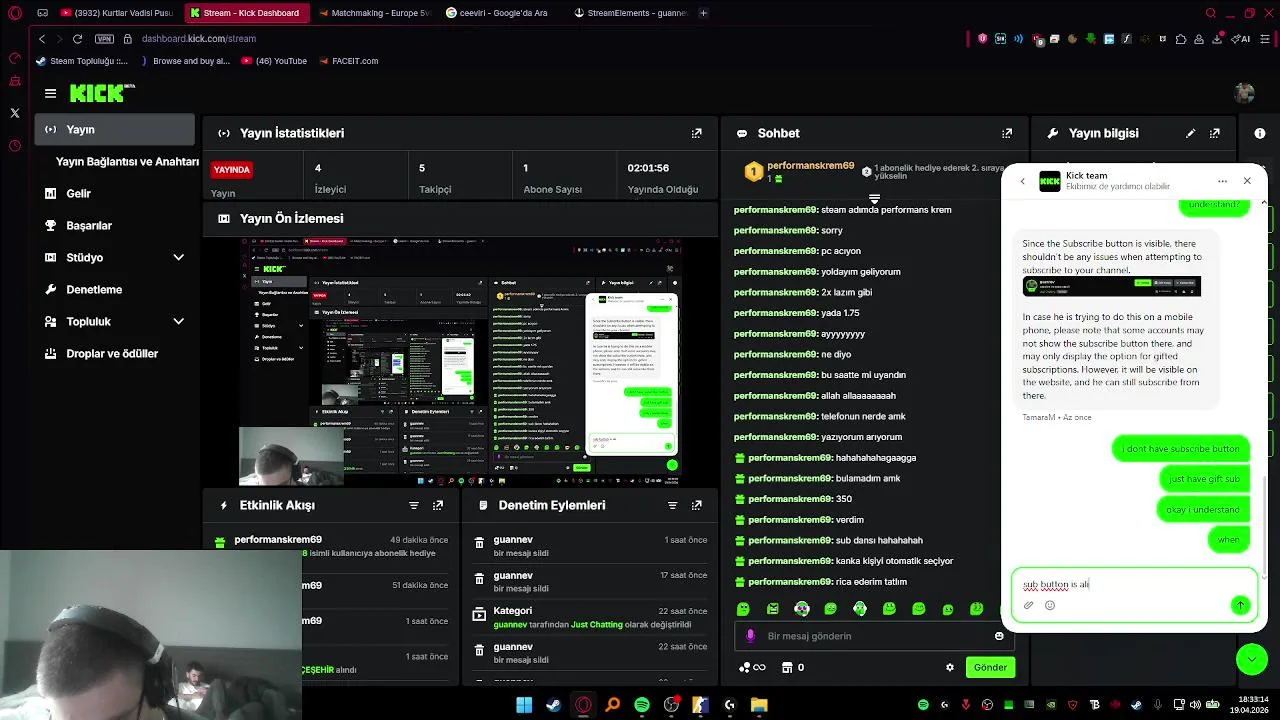Open the YouTube bookmark
Screen dimensions: 1280x720
(x=274, y=61)
